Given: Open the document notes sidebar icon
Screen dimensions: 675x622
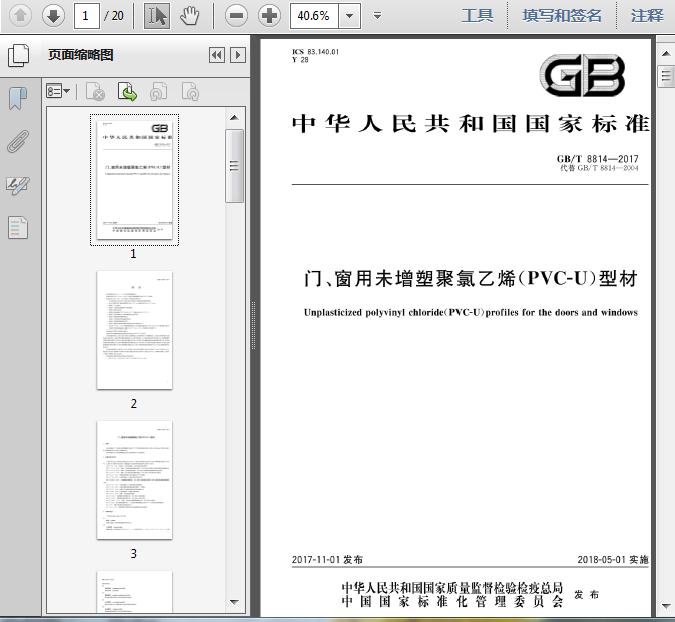Looking at the screenshot, I should pos(18,227).
